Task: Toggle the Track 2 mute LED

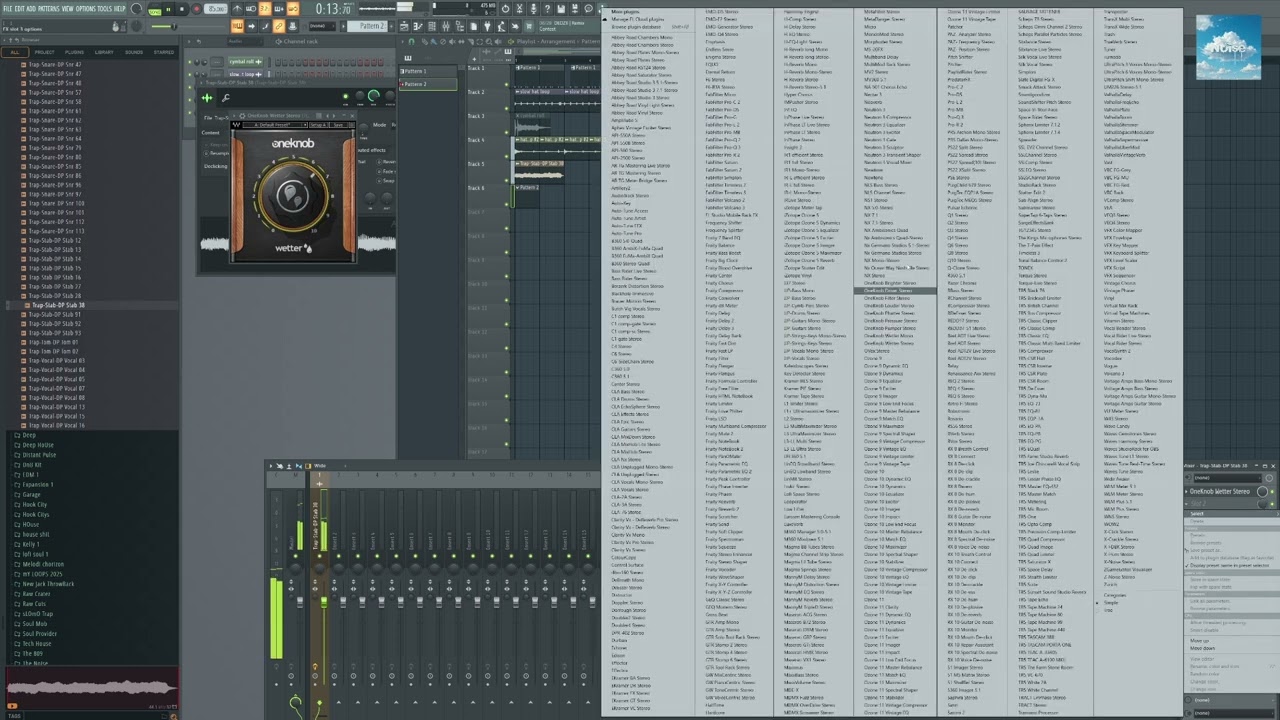Action: tap(506, 108)
